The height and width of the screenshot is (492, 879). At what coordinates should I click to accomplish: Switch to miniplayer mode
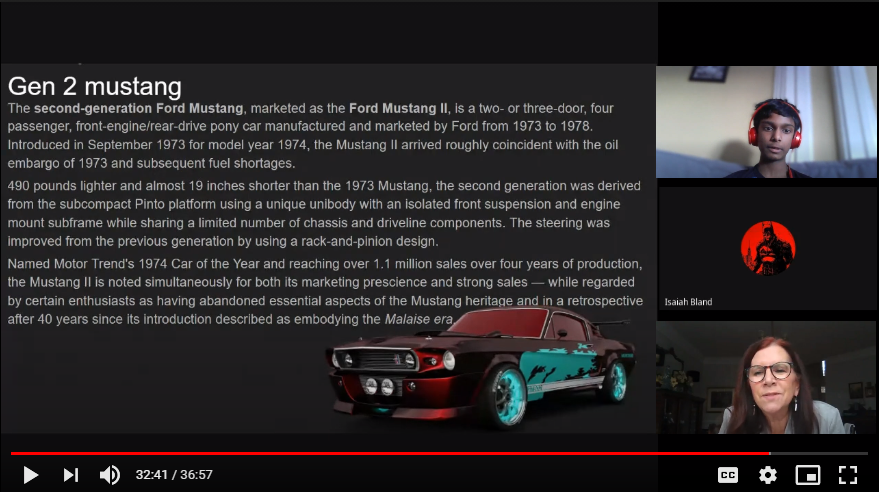(807, 475)
